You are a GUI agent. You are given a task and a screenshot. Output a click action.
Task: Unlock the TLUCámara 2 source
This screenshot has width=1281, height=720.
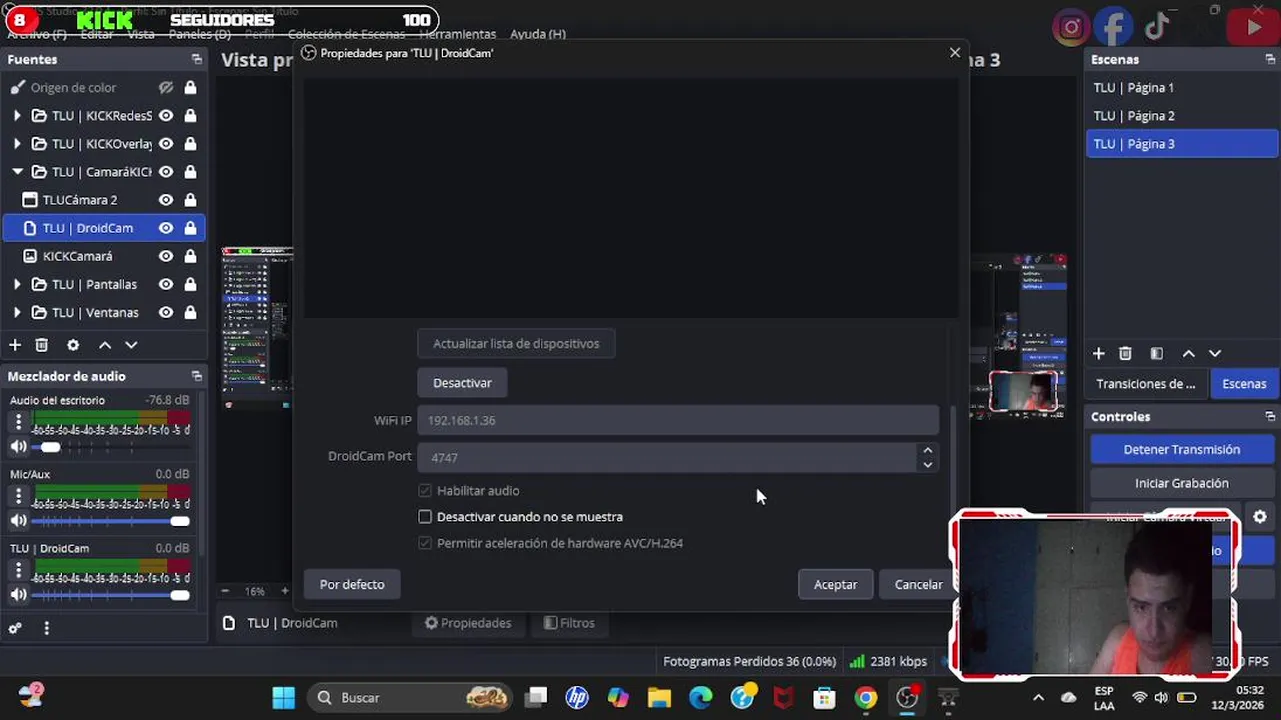[x=190, y=200]
